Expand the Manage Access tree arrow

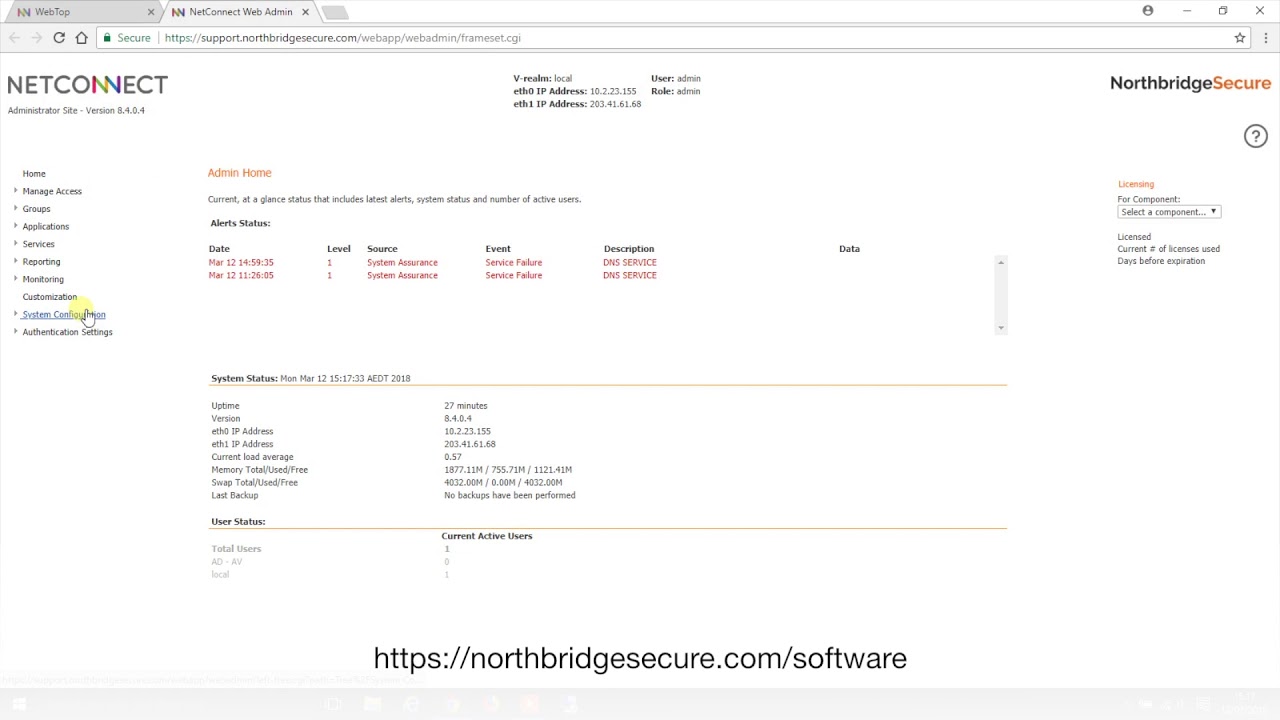pos(15,190)
